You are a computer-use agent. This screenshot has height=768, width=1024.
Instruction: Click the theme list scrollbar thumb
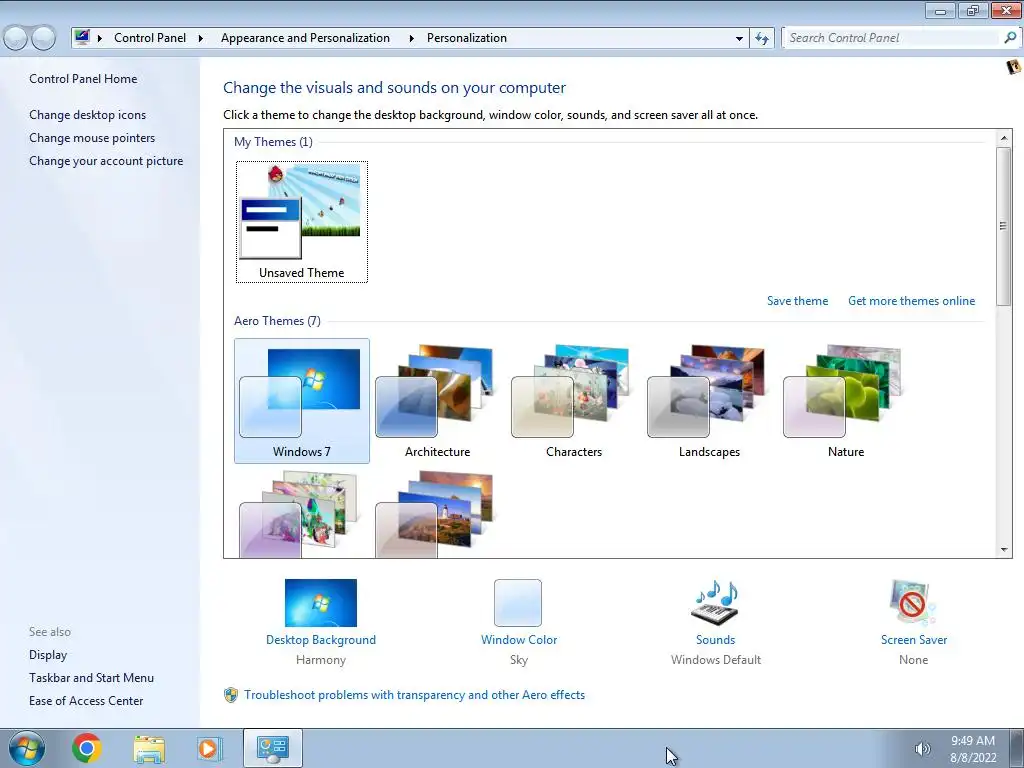coord(1004,226)
